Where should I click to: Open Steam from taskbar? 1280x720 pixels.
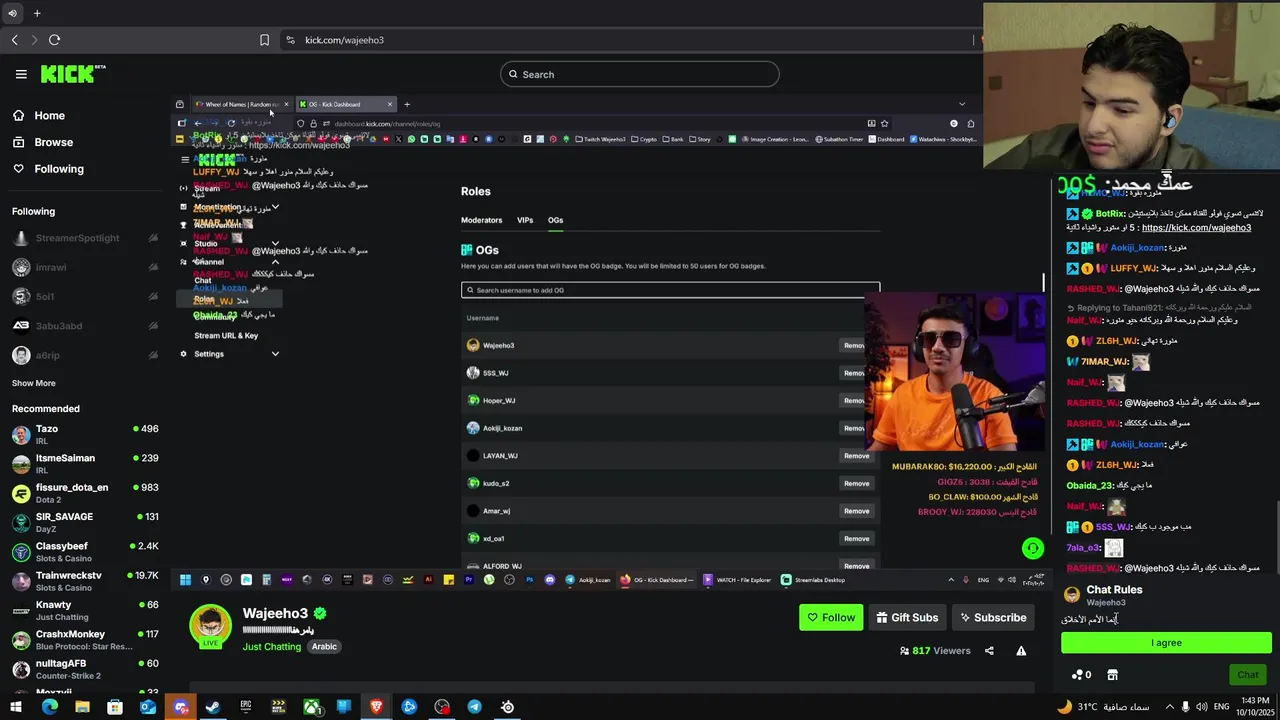coord(213,707)
